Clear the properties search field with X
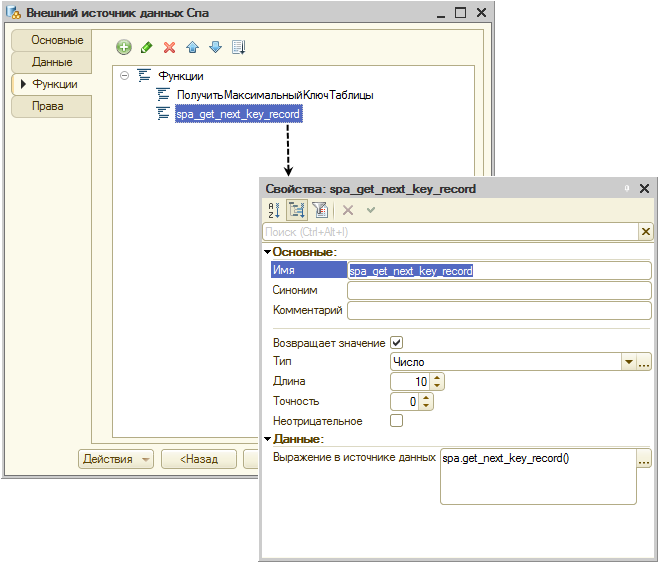Viewport: 661px width, 565px height. (x=645, y=232)
